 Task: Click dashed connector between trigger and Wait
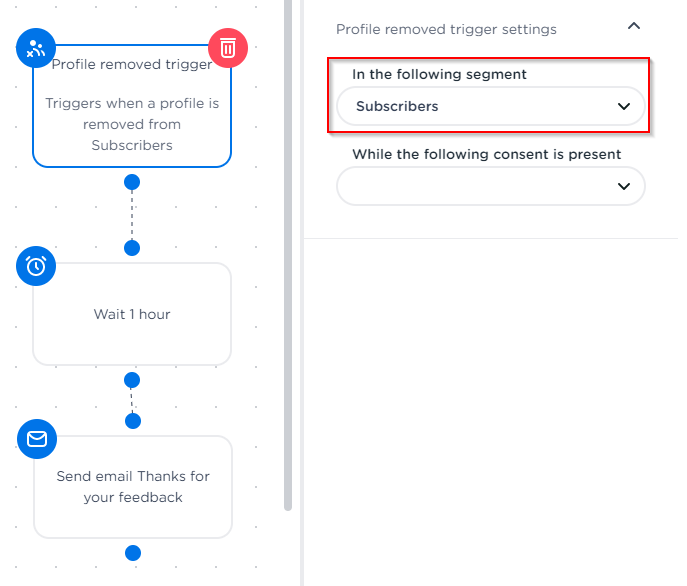point(131,215)
